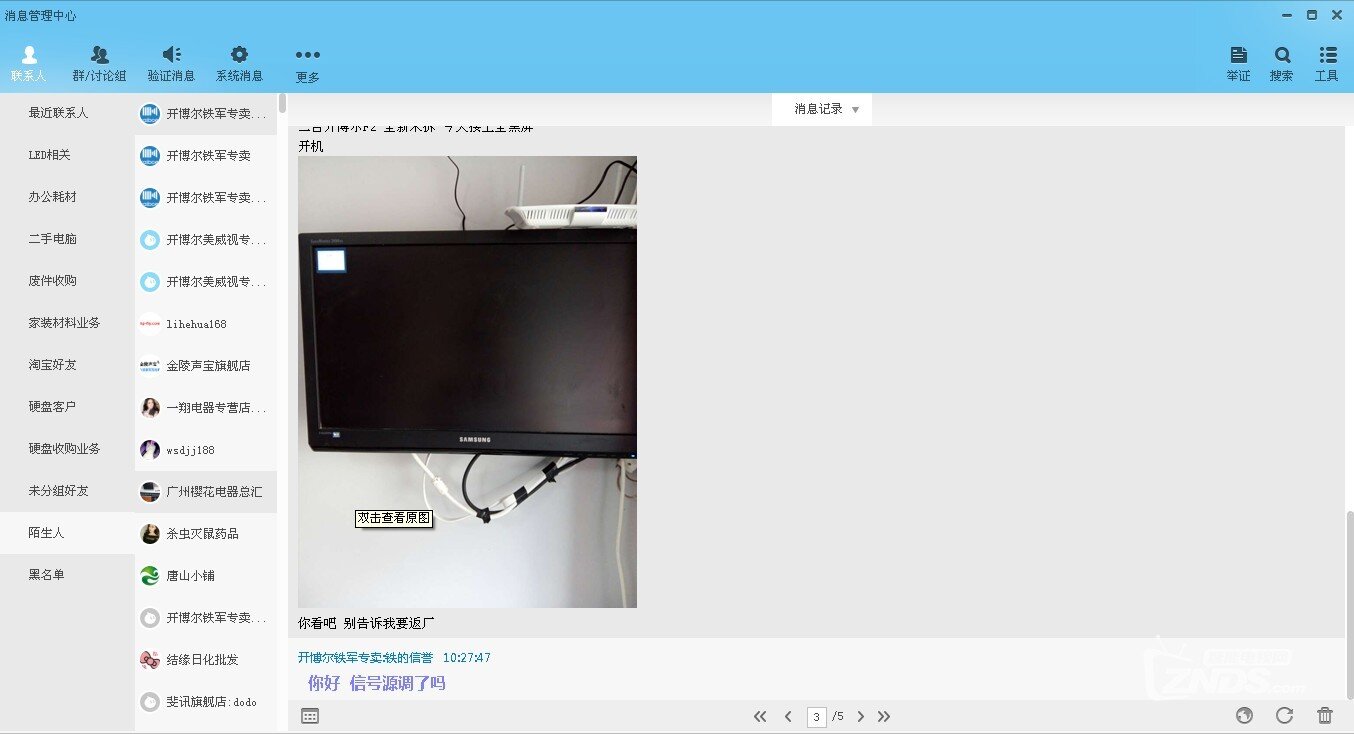Viewport: 1354px width, 734px height.
Task: Go to next page of records
Action: coord(860,716)
